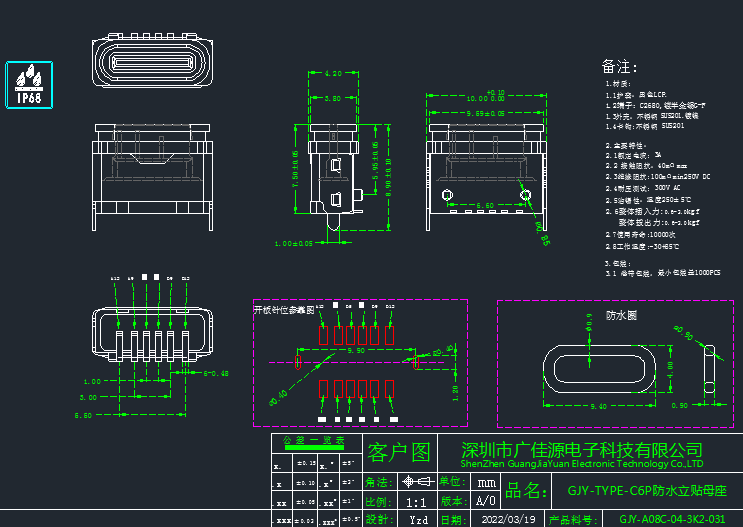This screenshot has height=527, width=743.
Task: Click the IP68 waterproof rating icon
Action: point(29,85)
